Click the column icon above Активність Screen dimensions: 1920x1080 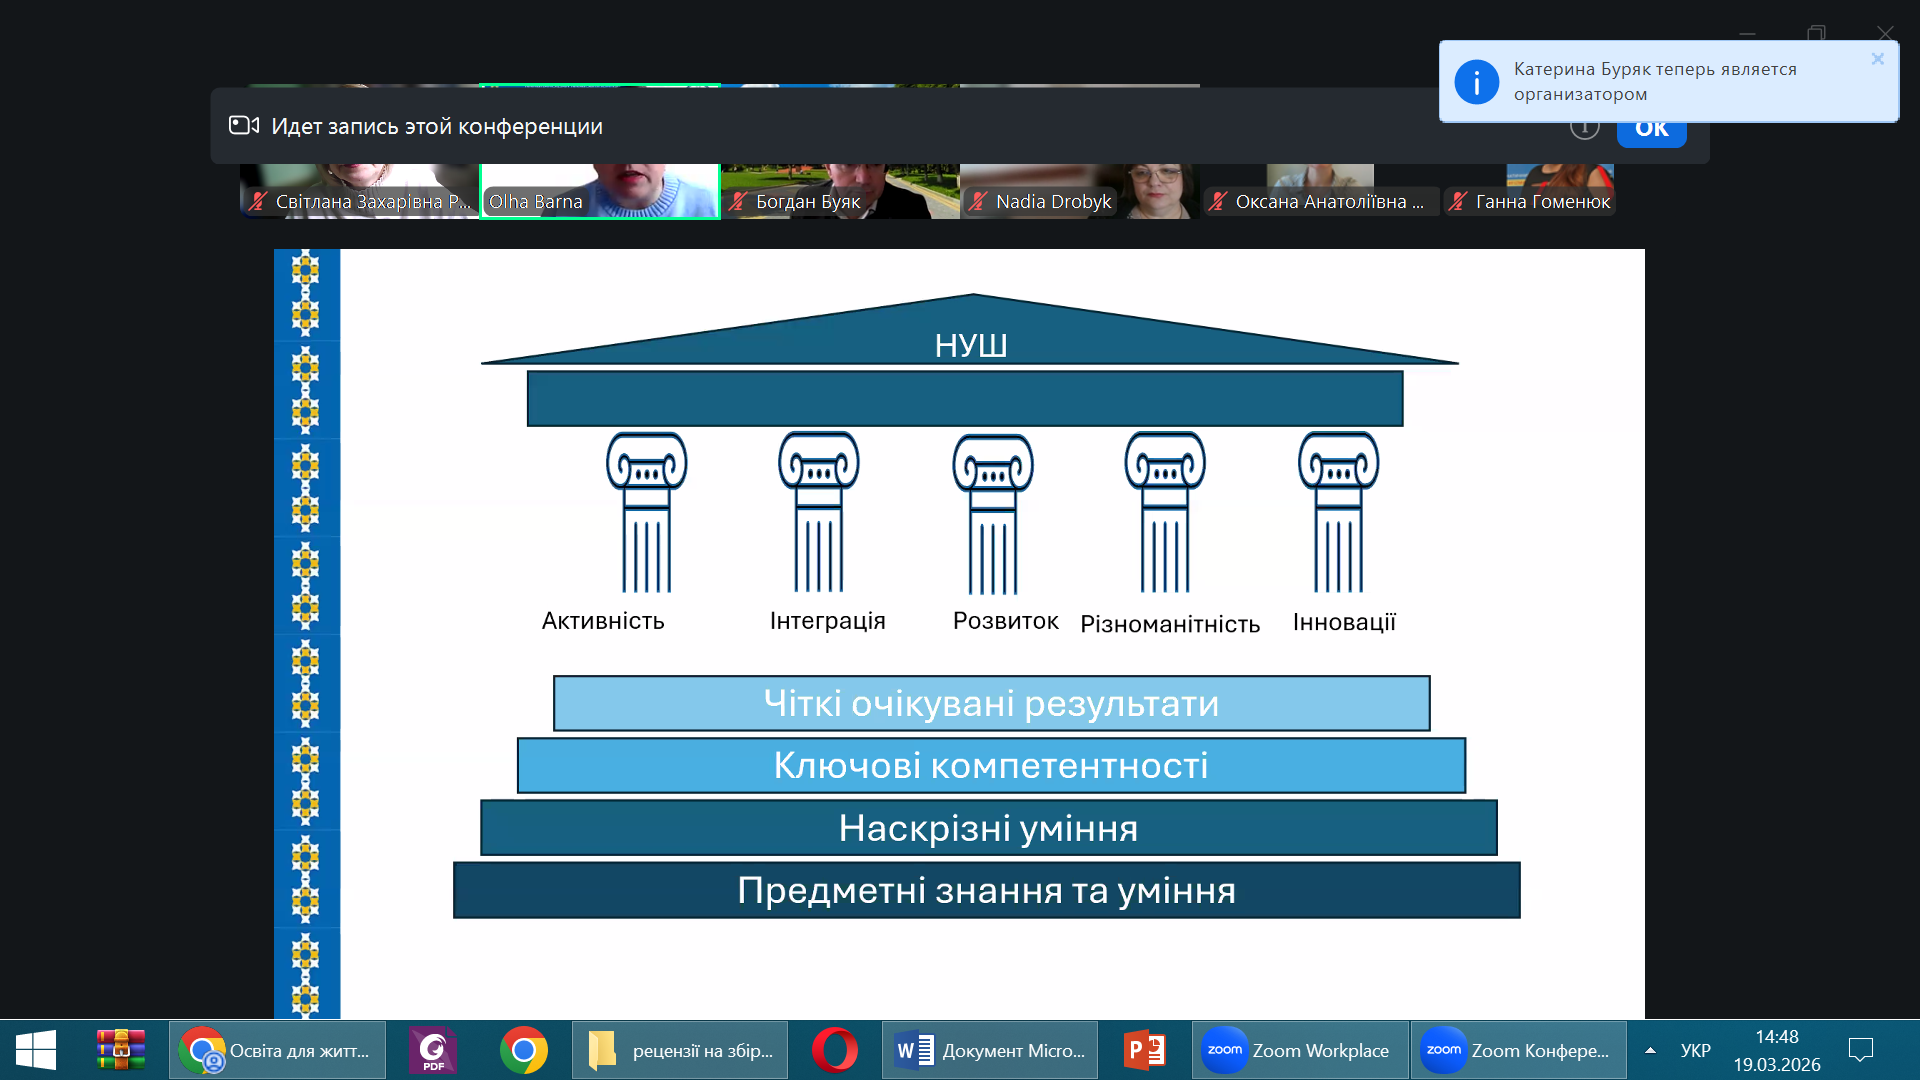coord(647,513)
